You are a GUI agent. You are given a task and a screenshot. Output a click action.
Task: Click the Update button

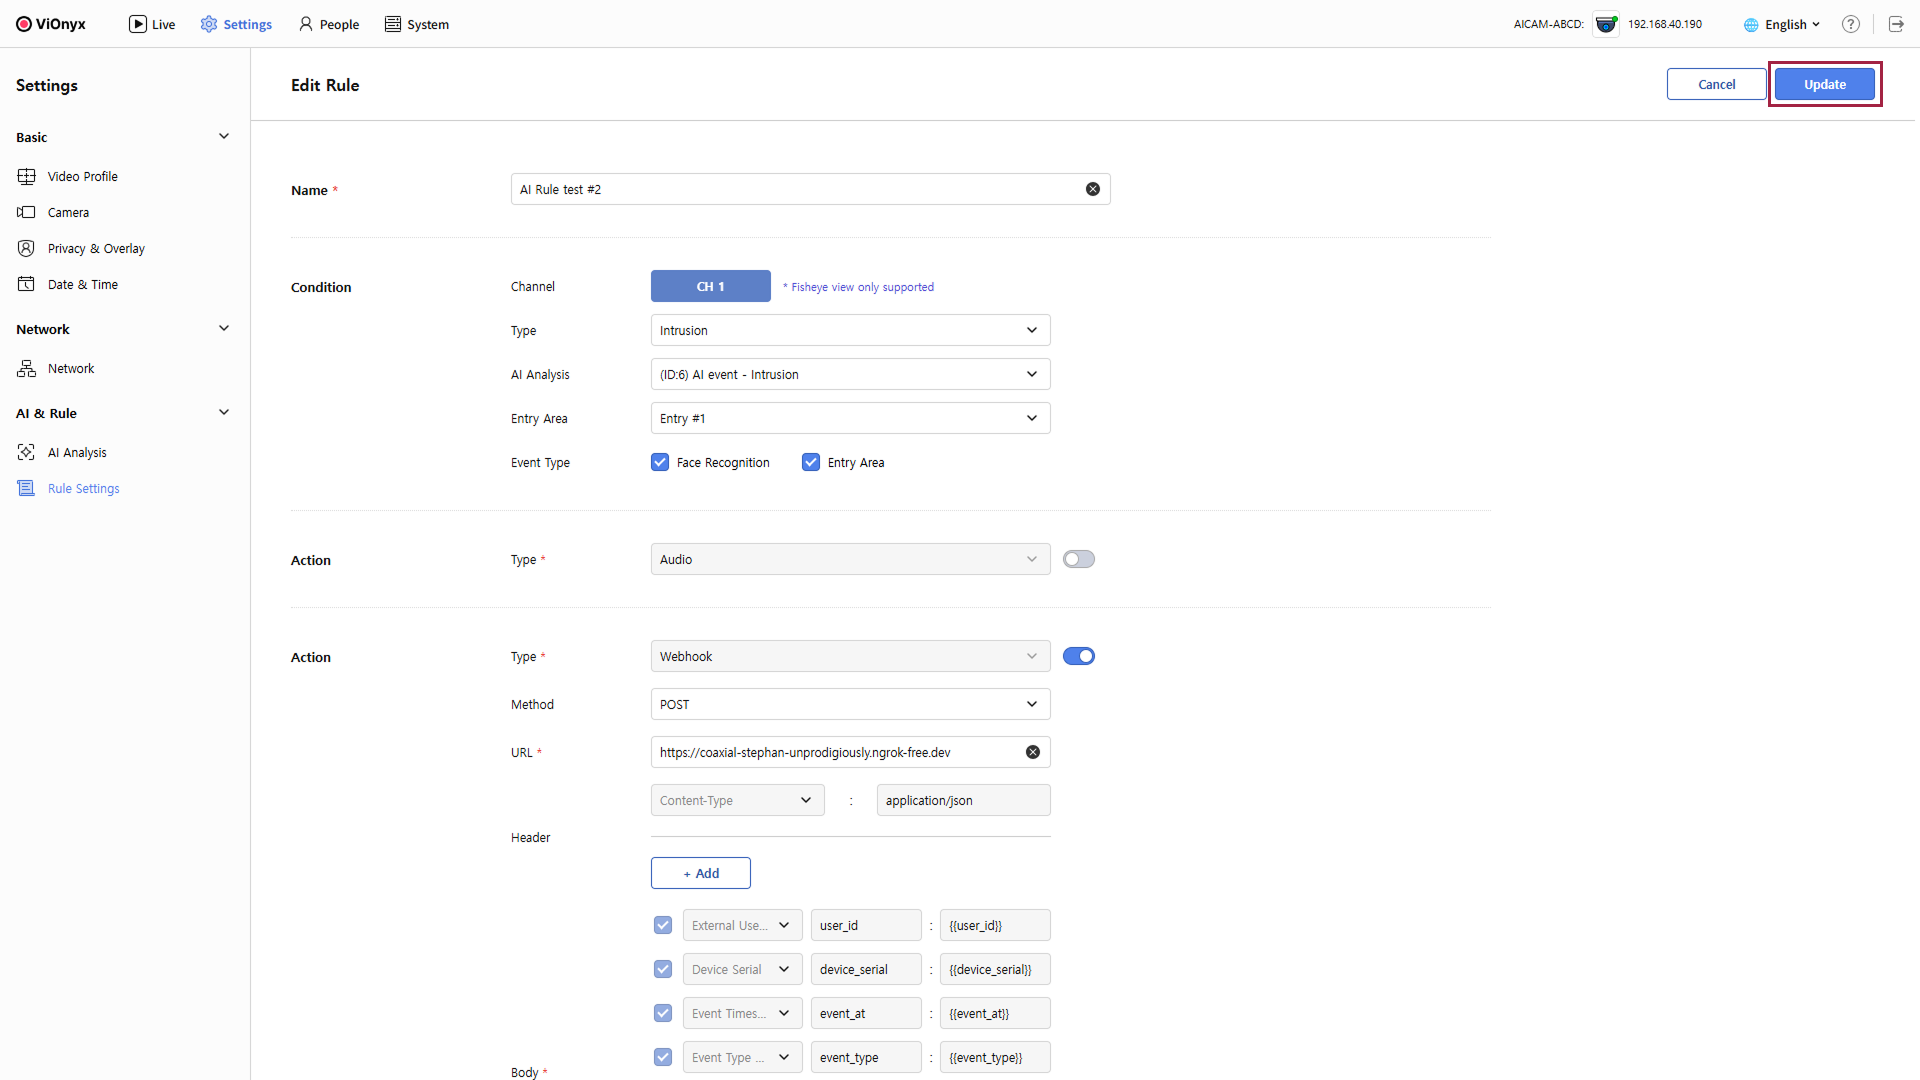pyautogui.click(x=1824, y=84)
